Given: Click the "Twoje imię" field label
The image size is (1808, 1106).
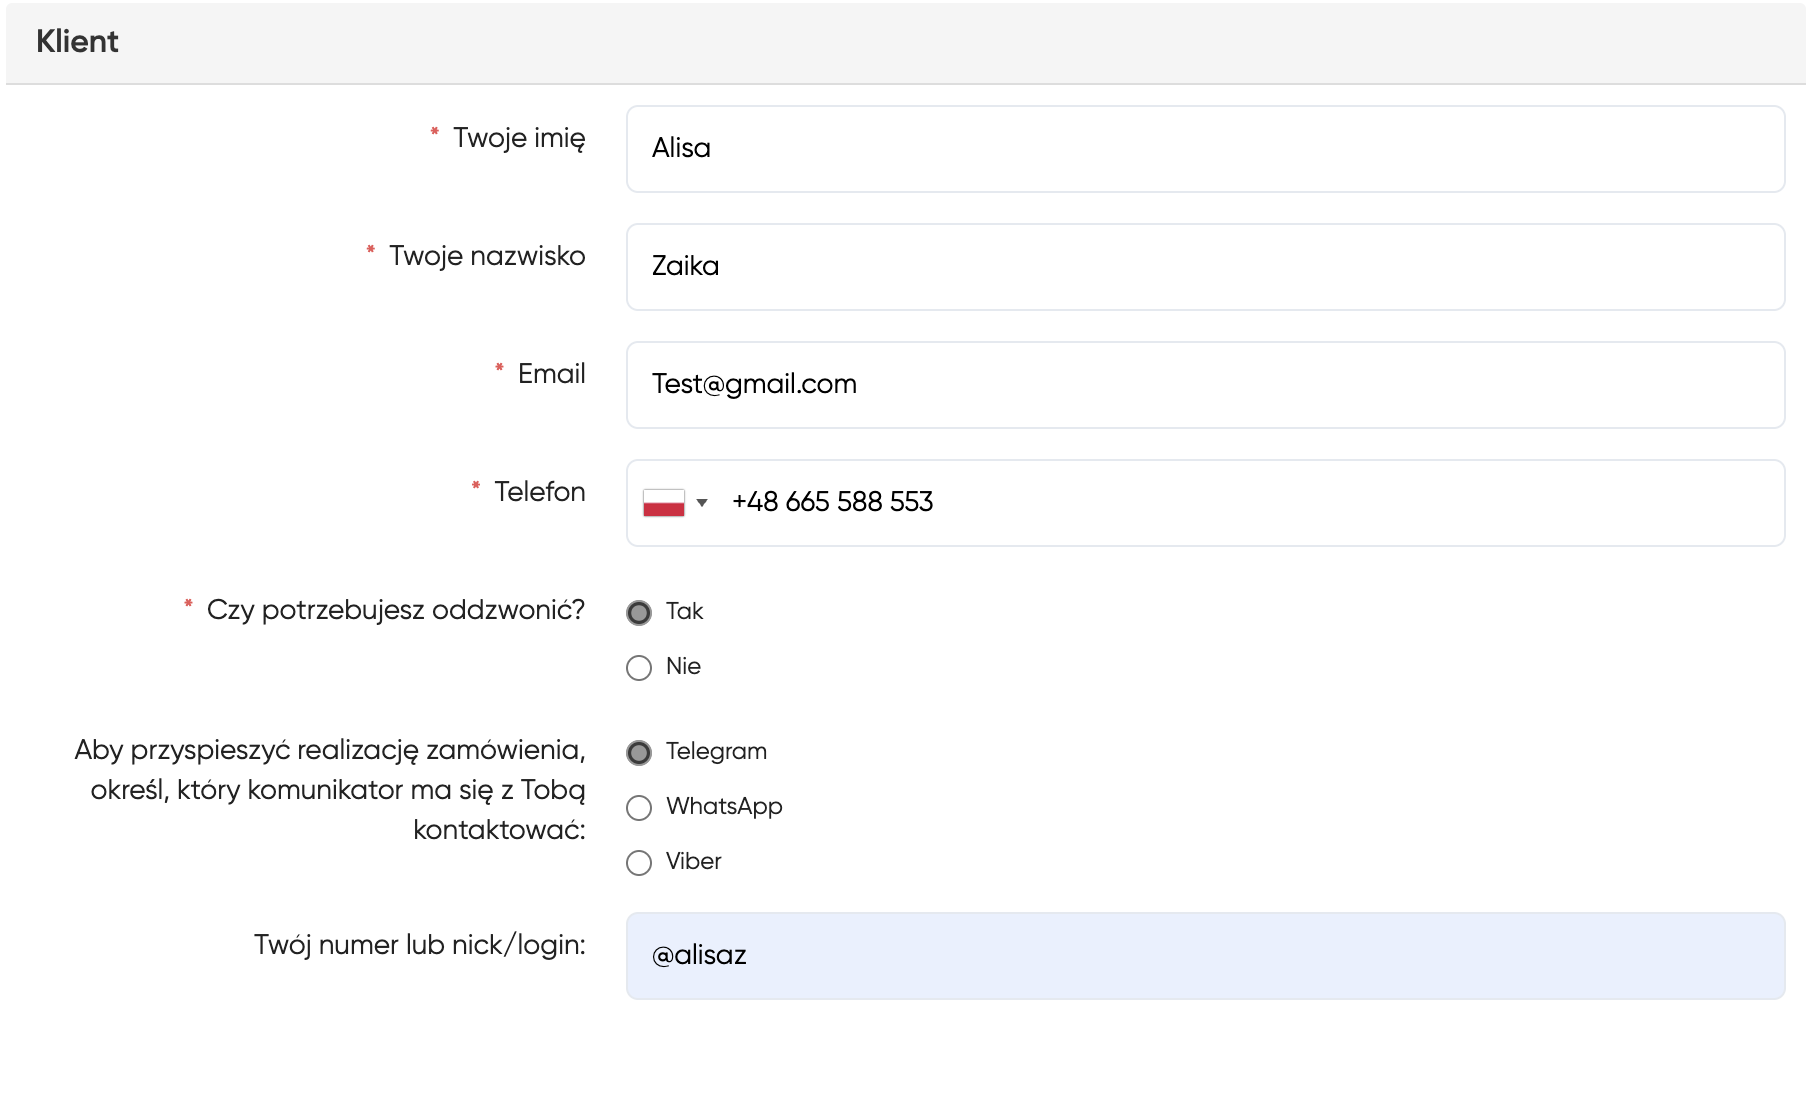Looking at the screenshot, I should coord(518,138).
